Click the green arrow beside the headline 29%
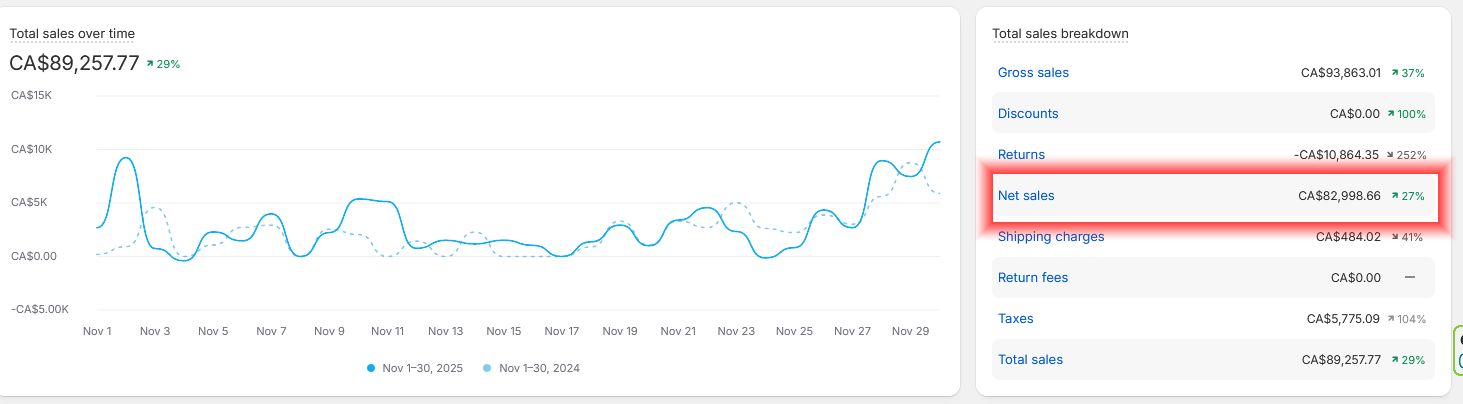 (x=150, y=64)
